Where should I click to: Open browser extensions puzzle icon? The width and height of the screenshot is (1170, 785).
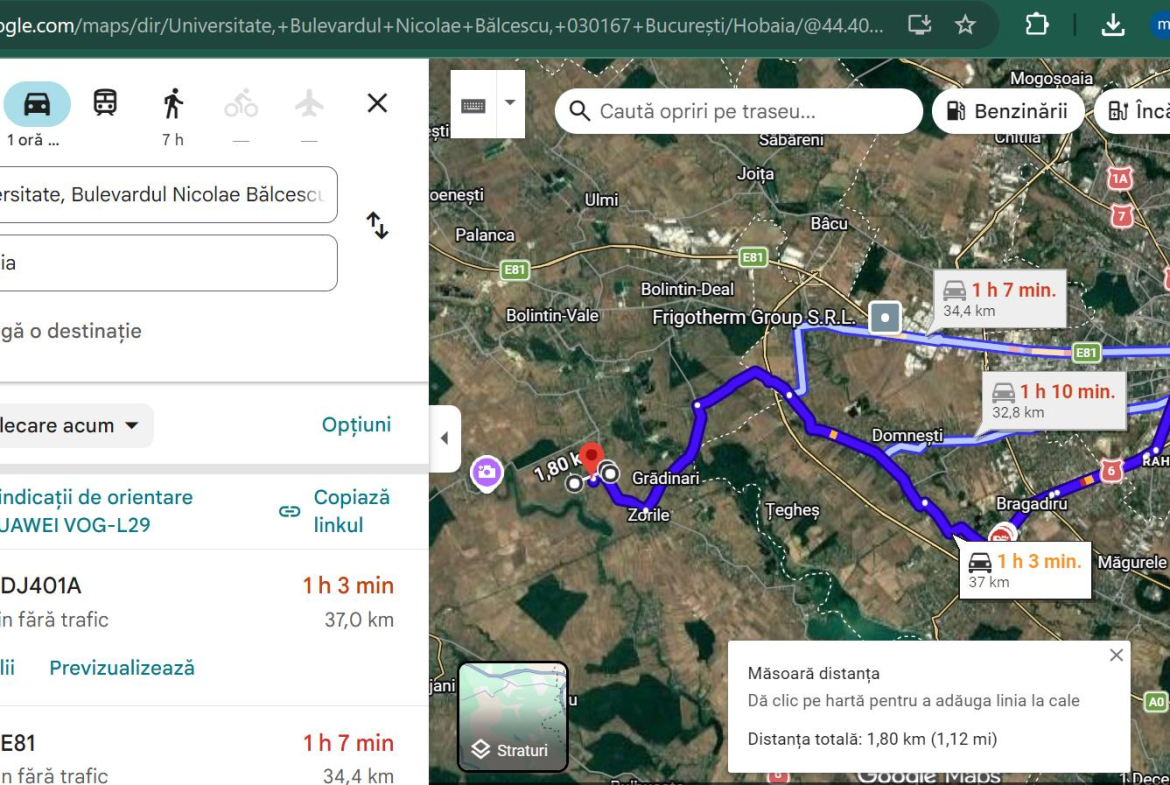tap(1036, 25)
